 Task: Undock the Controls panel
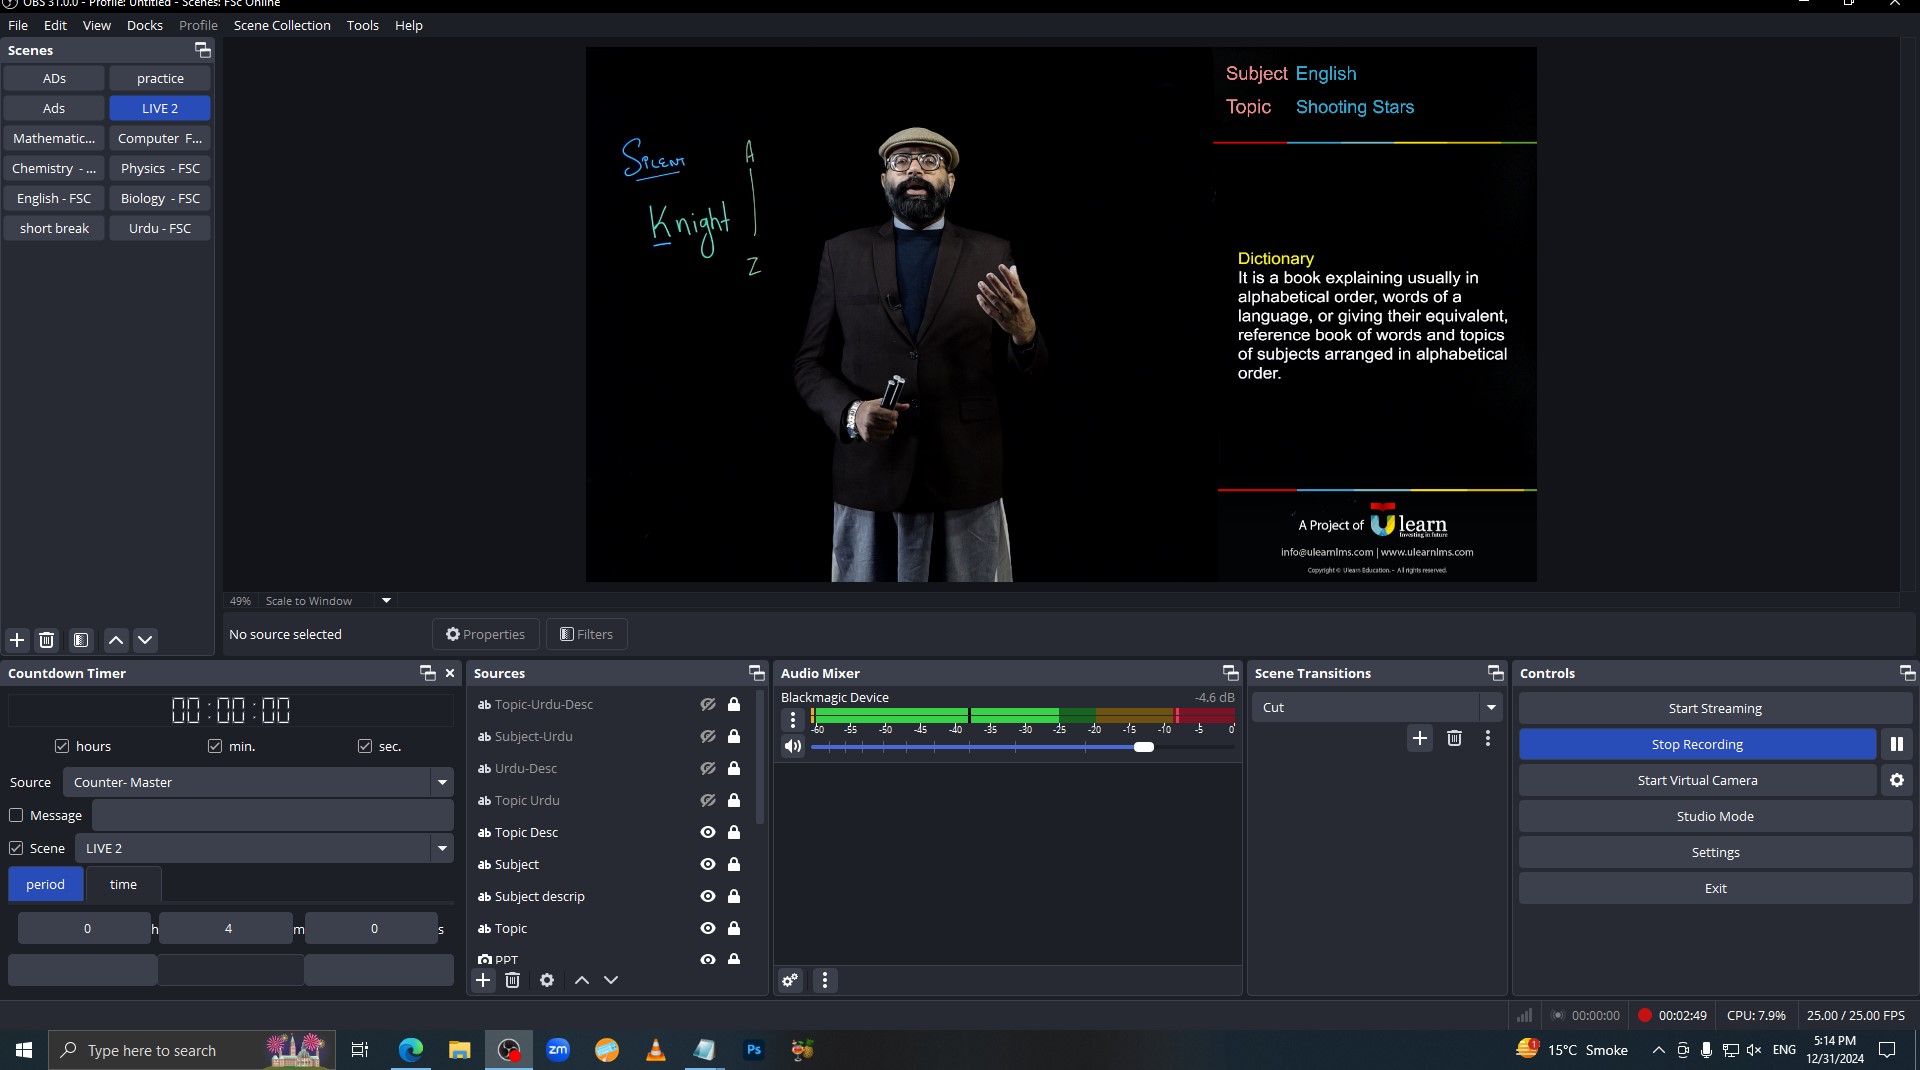click(1907, 673)
